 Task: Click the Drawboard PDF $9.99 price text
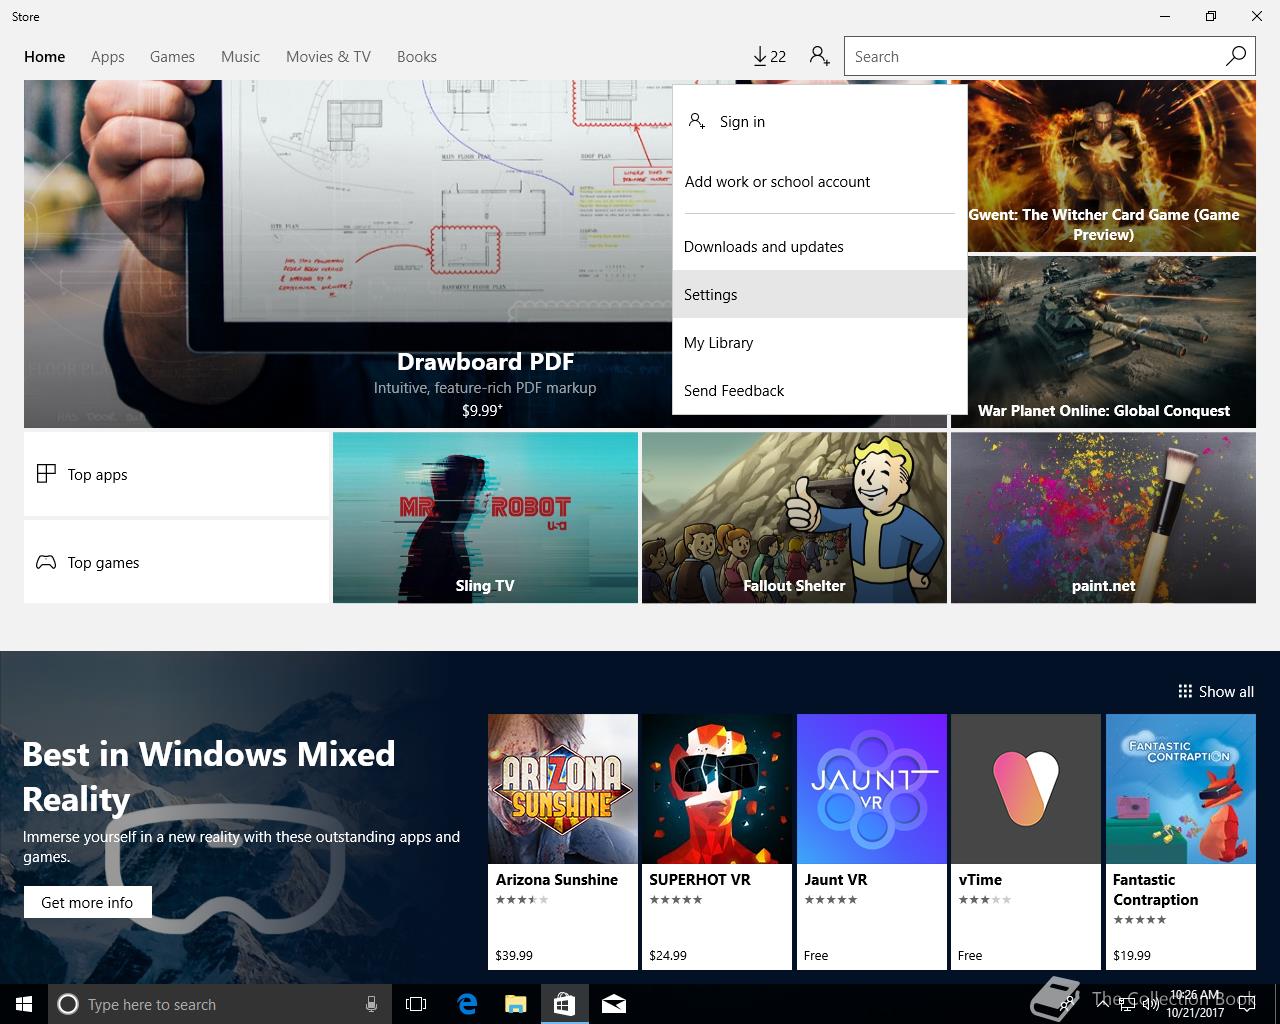[x=482, y=410]
